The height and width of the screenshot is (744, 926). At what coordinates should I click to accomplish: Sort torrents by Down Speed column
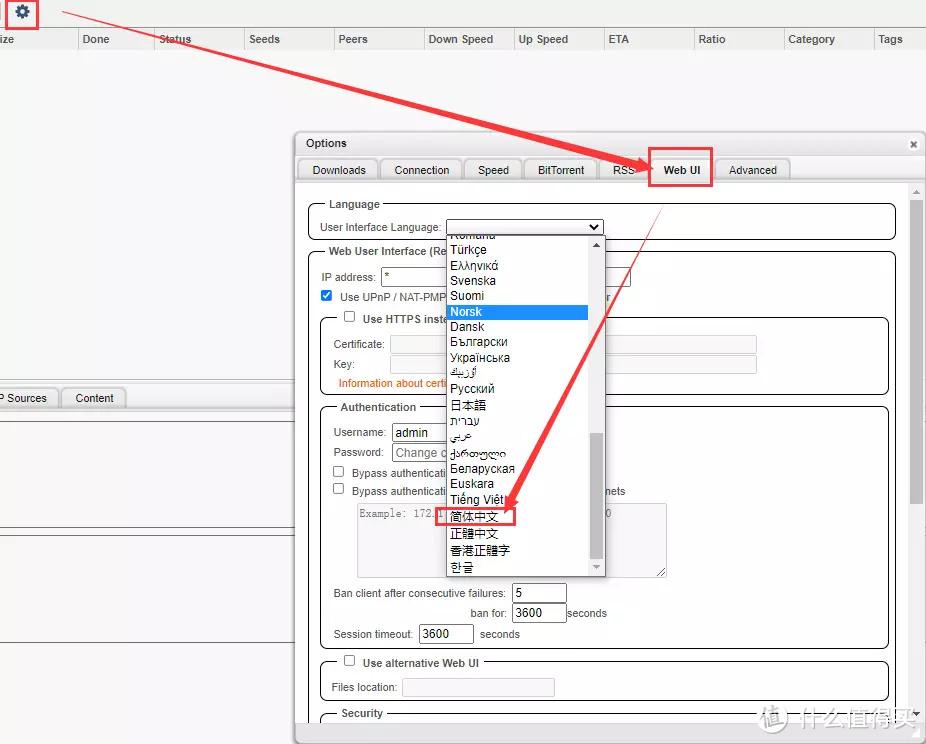[461, 39]
